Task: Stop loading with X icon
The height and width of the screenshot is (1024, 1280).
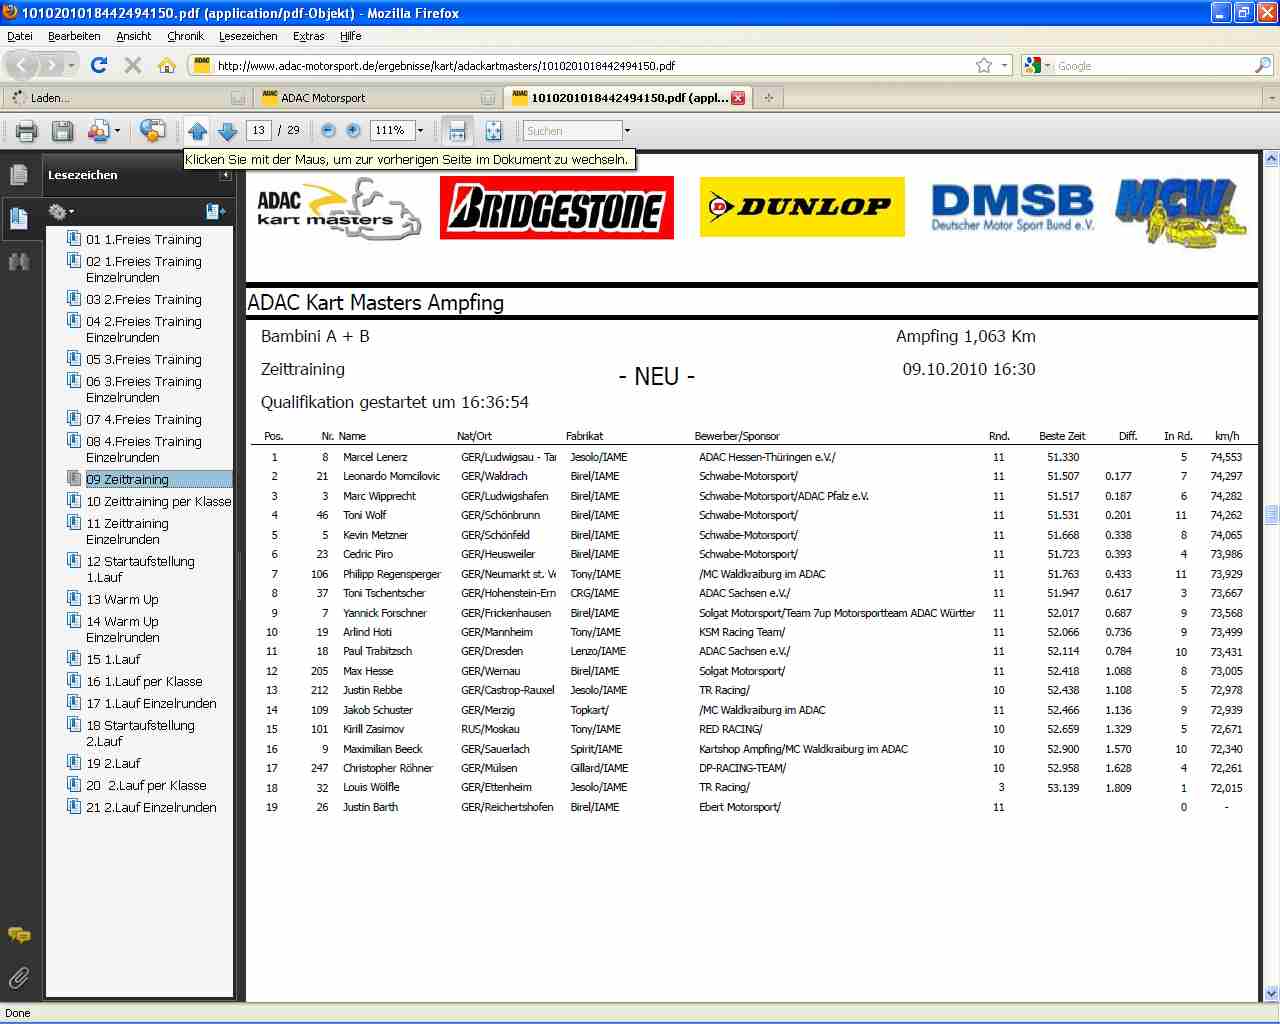Action: tap(132, 65)
